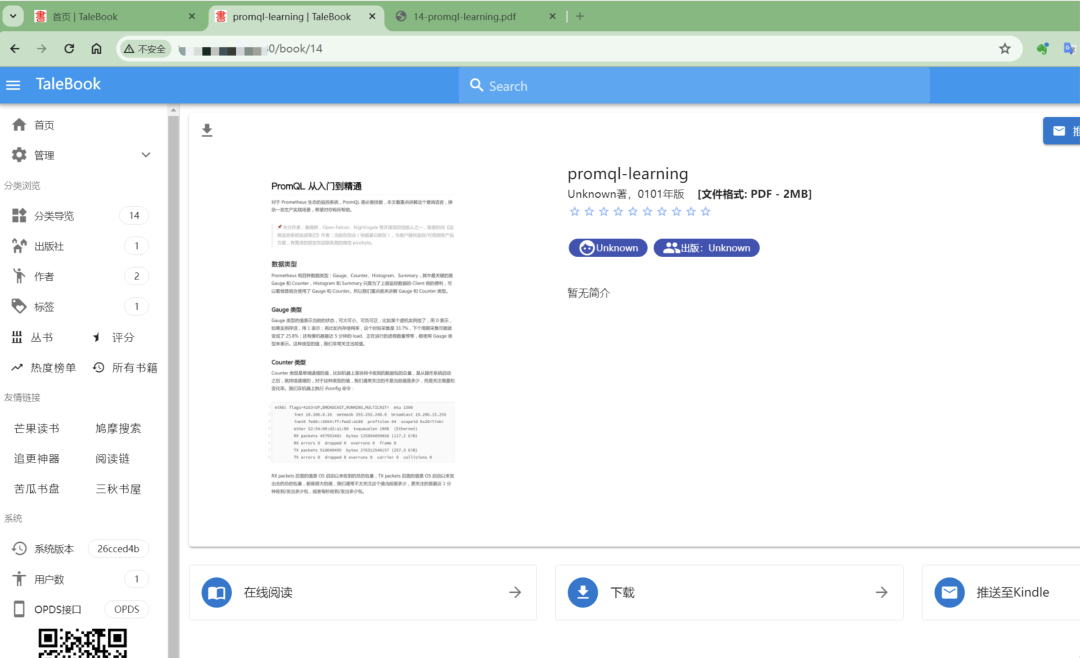Rate the book one star
This screenshot has width=1080, height=658.
click(574, 212)
